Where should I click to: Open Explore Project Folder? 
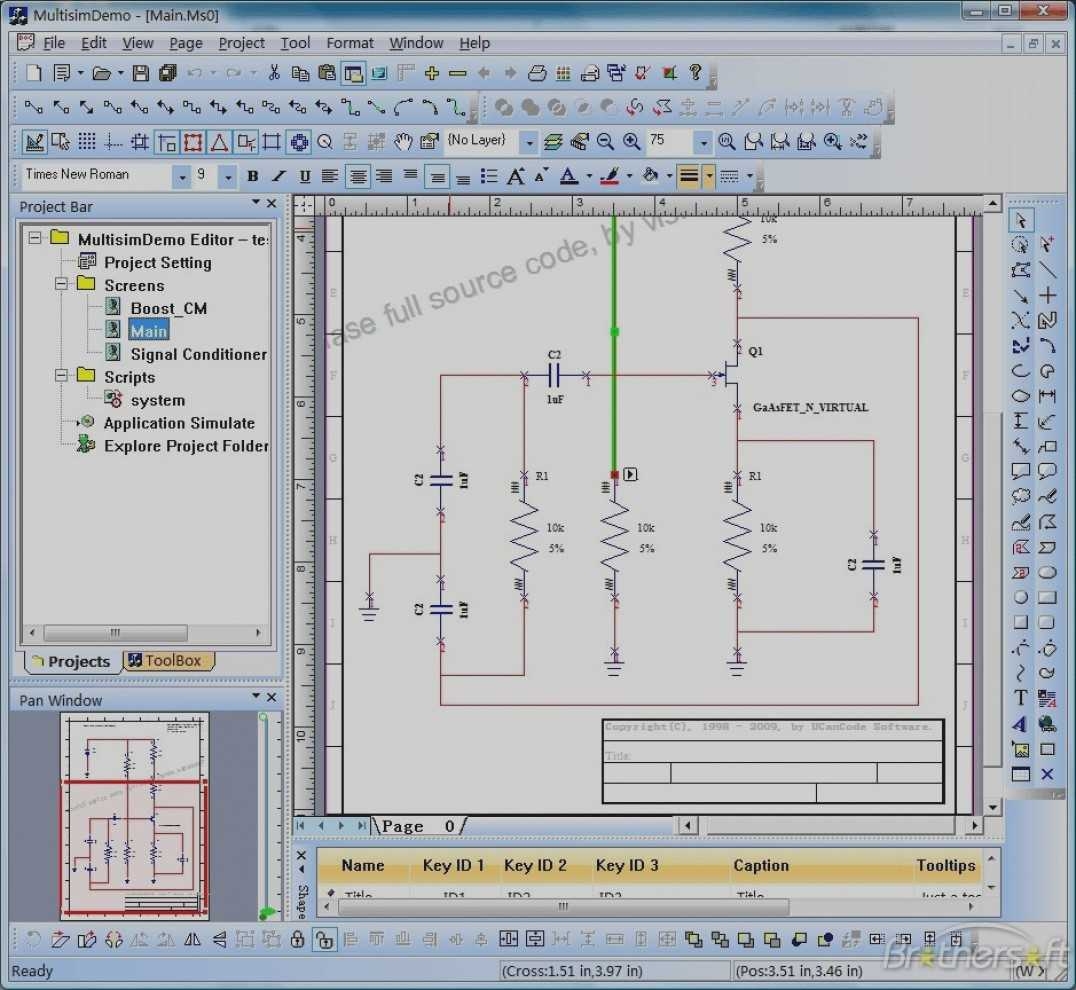(x=186, y=447)
